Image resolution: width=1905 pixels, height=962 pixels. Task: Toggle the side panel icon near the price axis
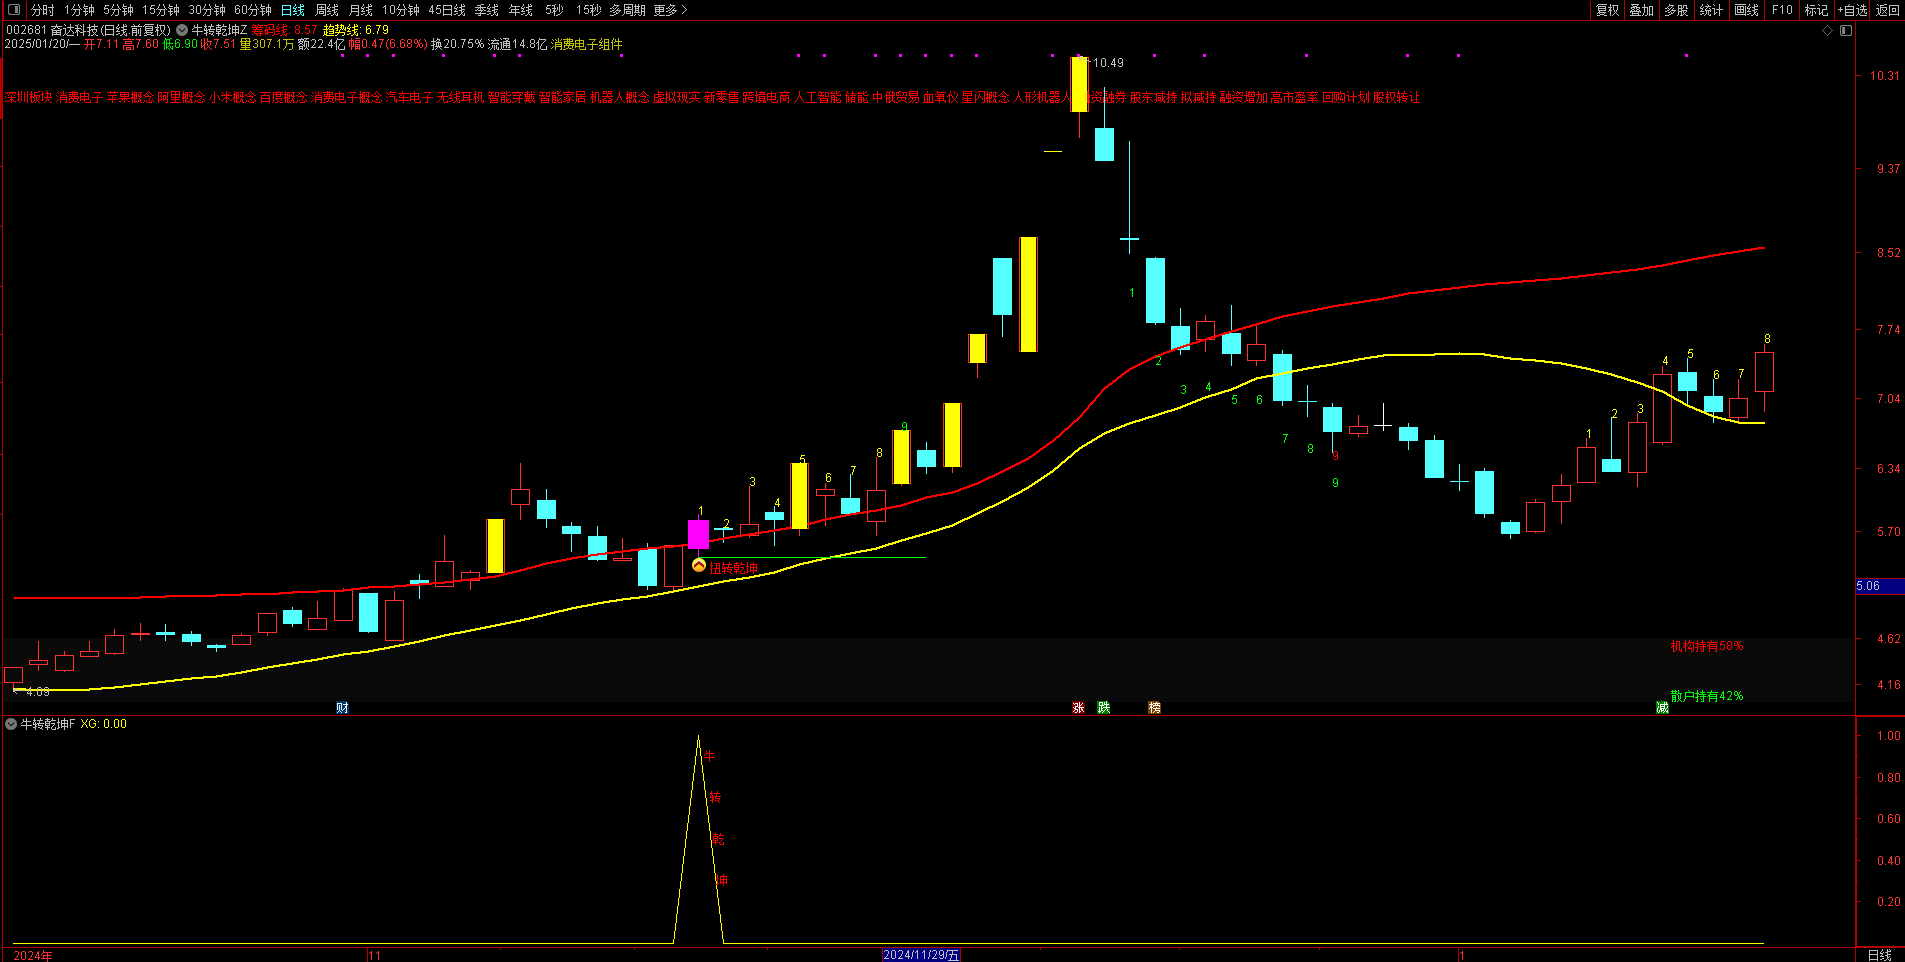(x=1846, y=31)
